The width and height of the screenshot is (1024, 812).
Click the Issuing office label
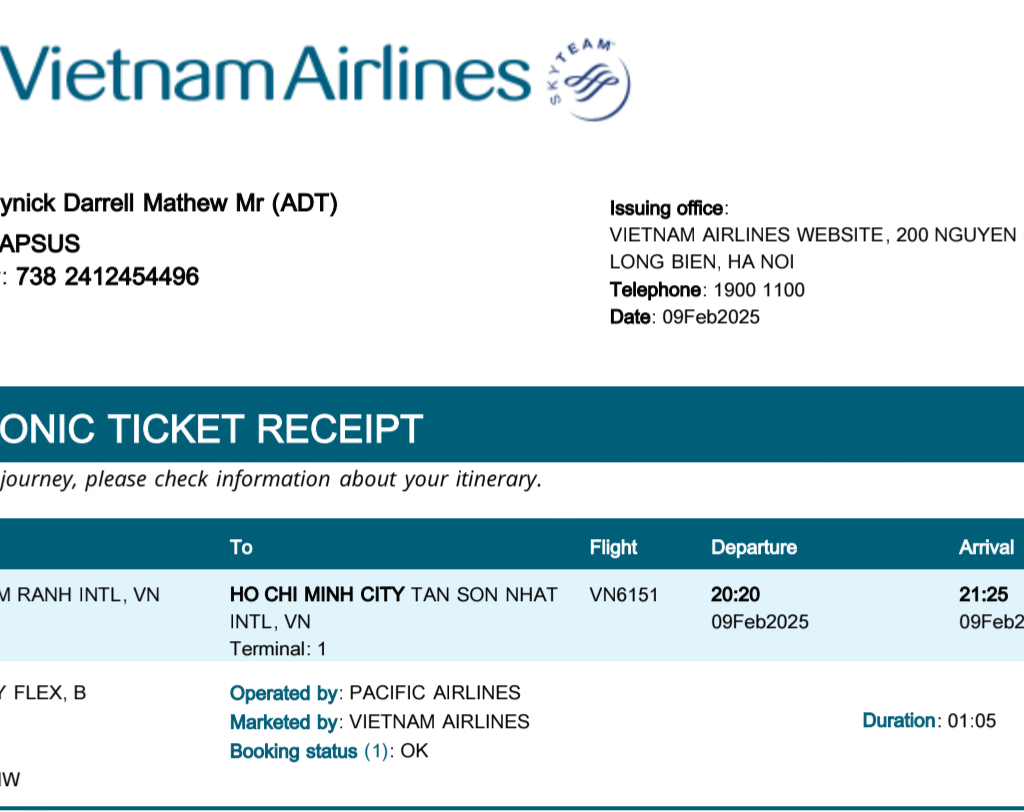coord(667,208)
